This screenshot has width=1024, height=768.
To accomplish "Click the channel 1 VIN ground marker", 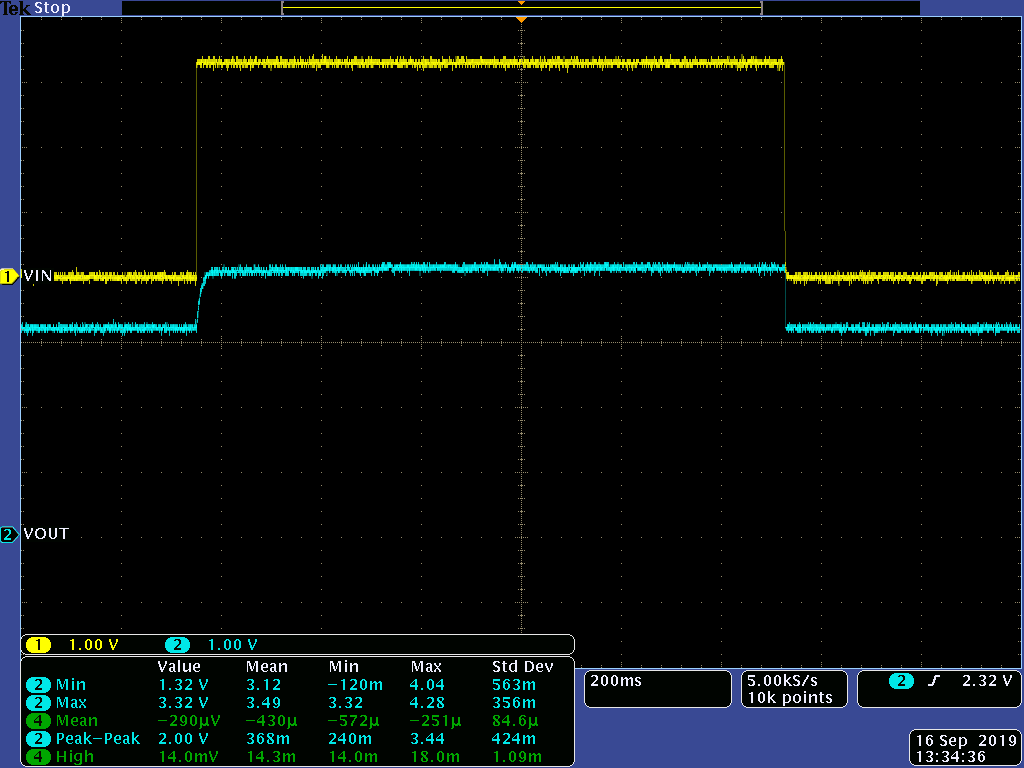I will click(x=9, y=276).
